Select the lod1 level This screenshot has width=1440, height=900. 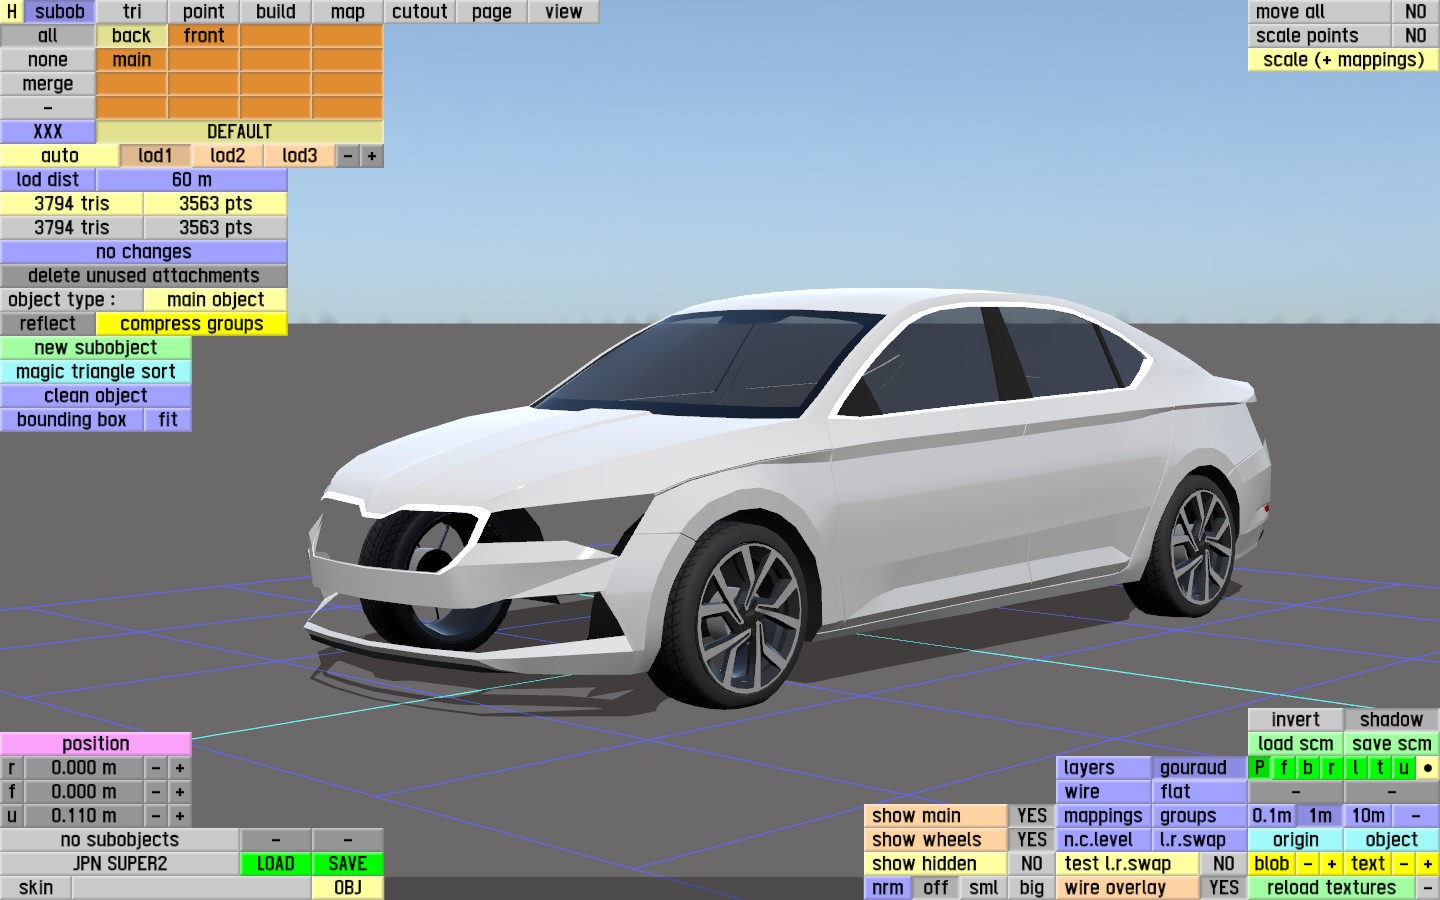156,156
